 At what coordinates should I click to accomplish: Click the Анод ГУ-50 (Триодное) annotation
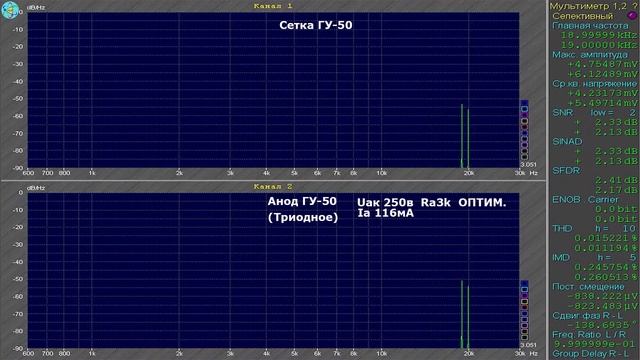[x=302, y=209]
